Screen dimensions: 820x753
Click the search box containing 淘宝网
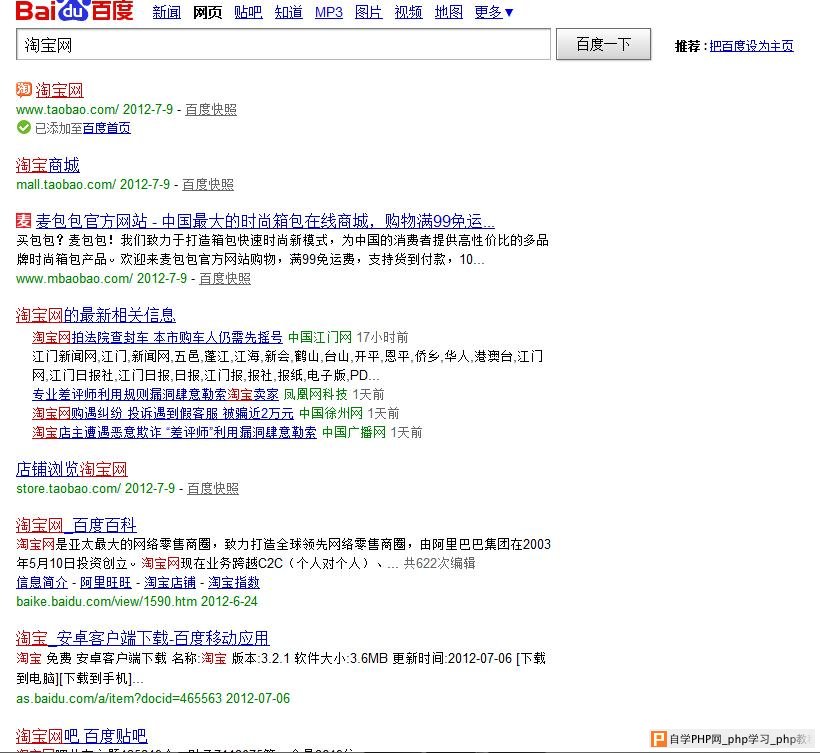tap(283, 44)
